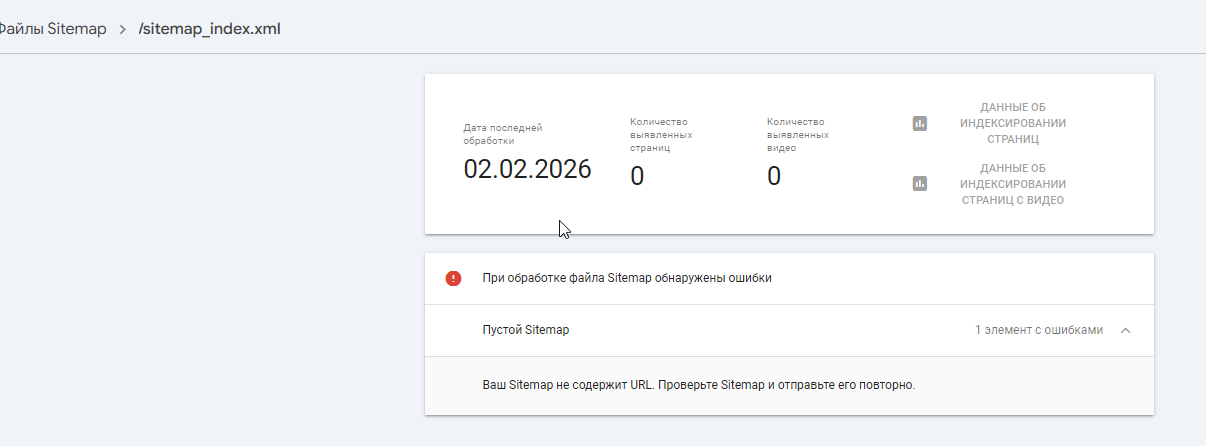Viewport: 1206px width, 446px height.
Task: Open ДАННЫЕ ОБ ИНДЕКСИРОВАНИИ СТРАНИЦ
Action: pyautogui.click(x=1012, y=123)
